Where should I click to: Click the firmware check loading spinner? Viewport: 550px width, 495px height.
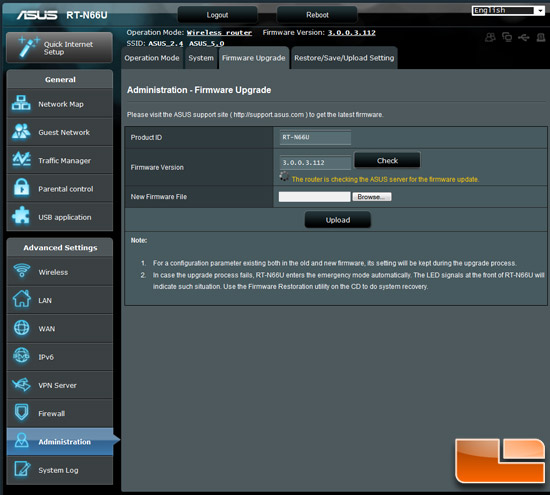click(284, 176)
